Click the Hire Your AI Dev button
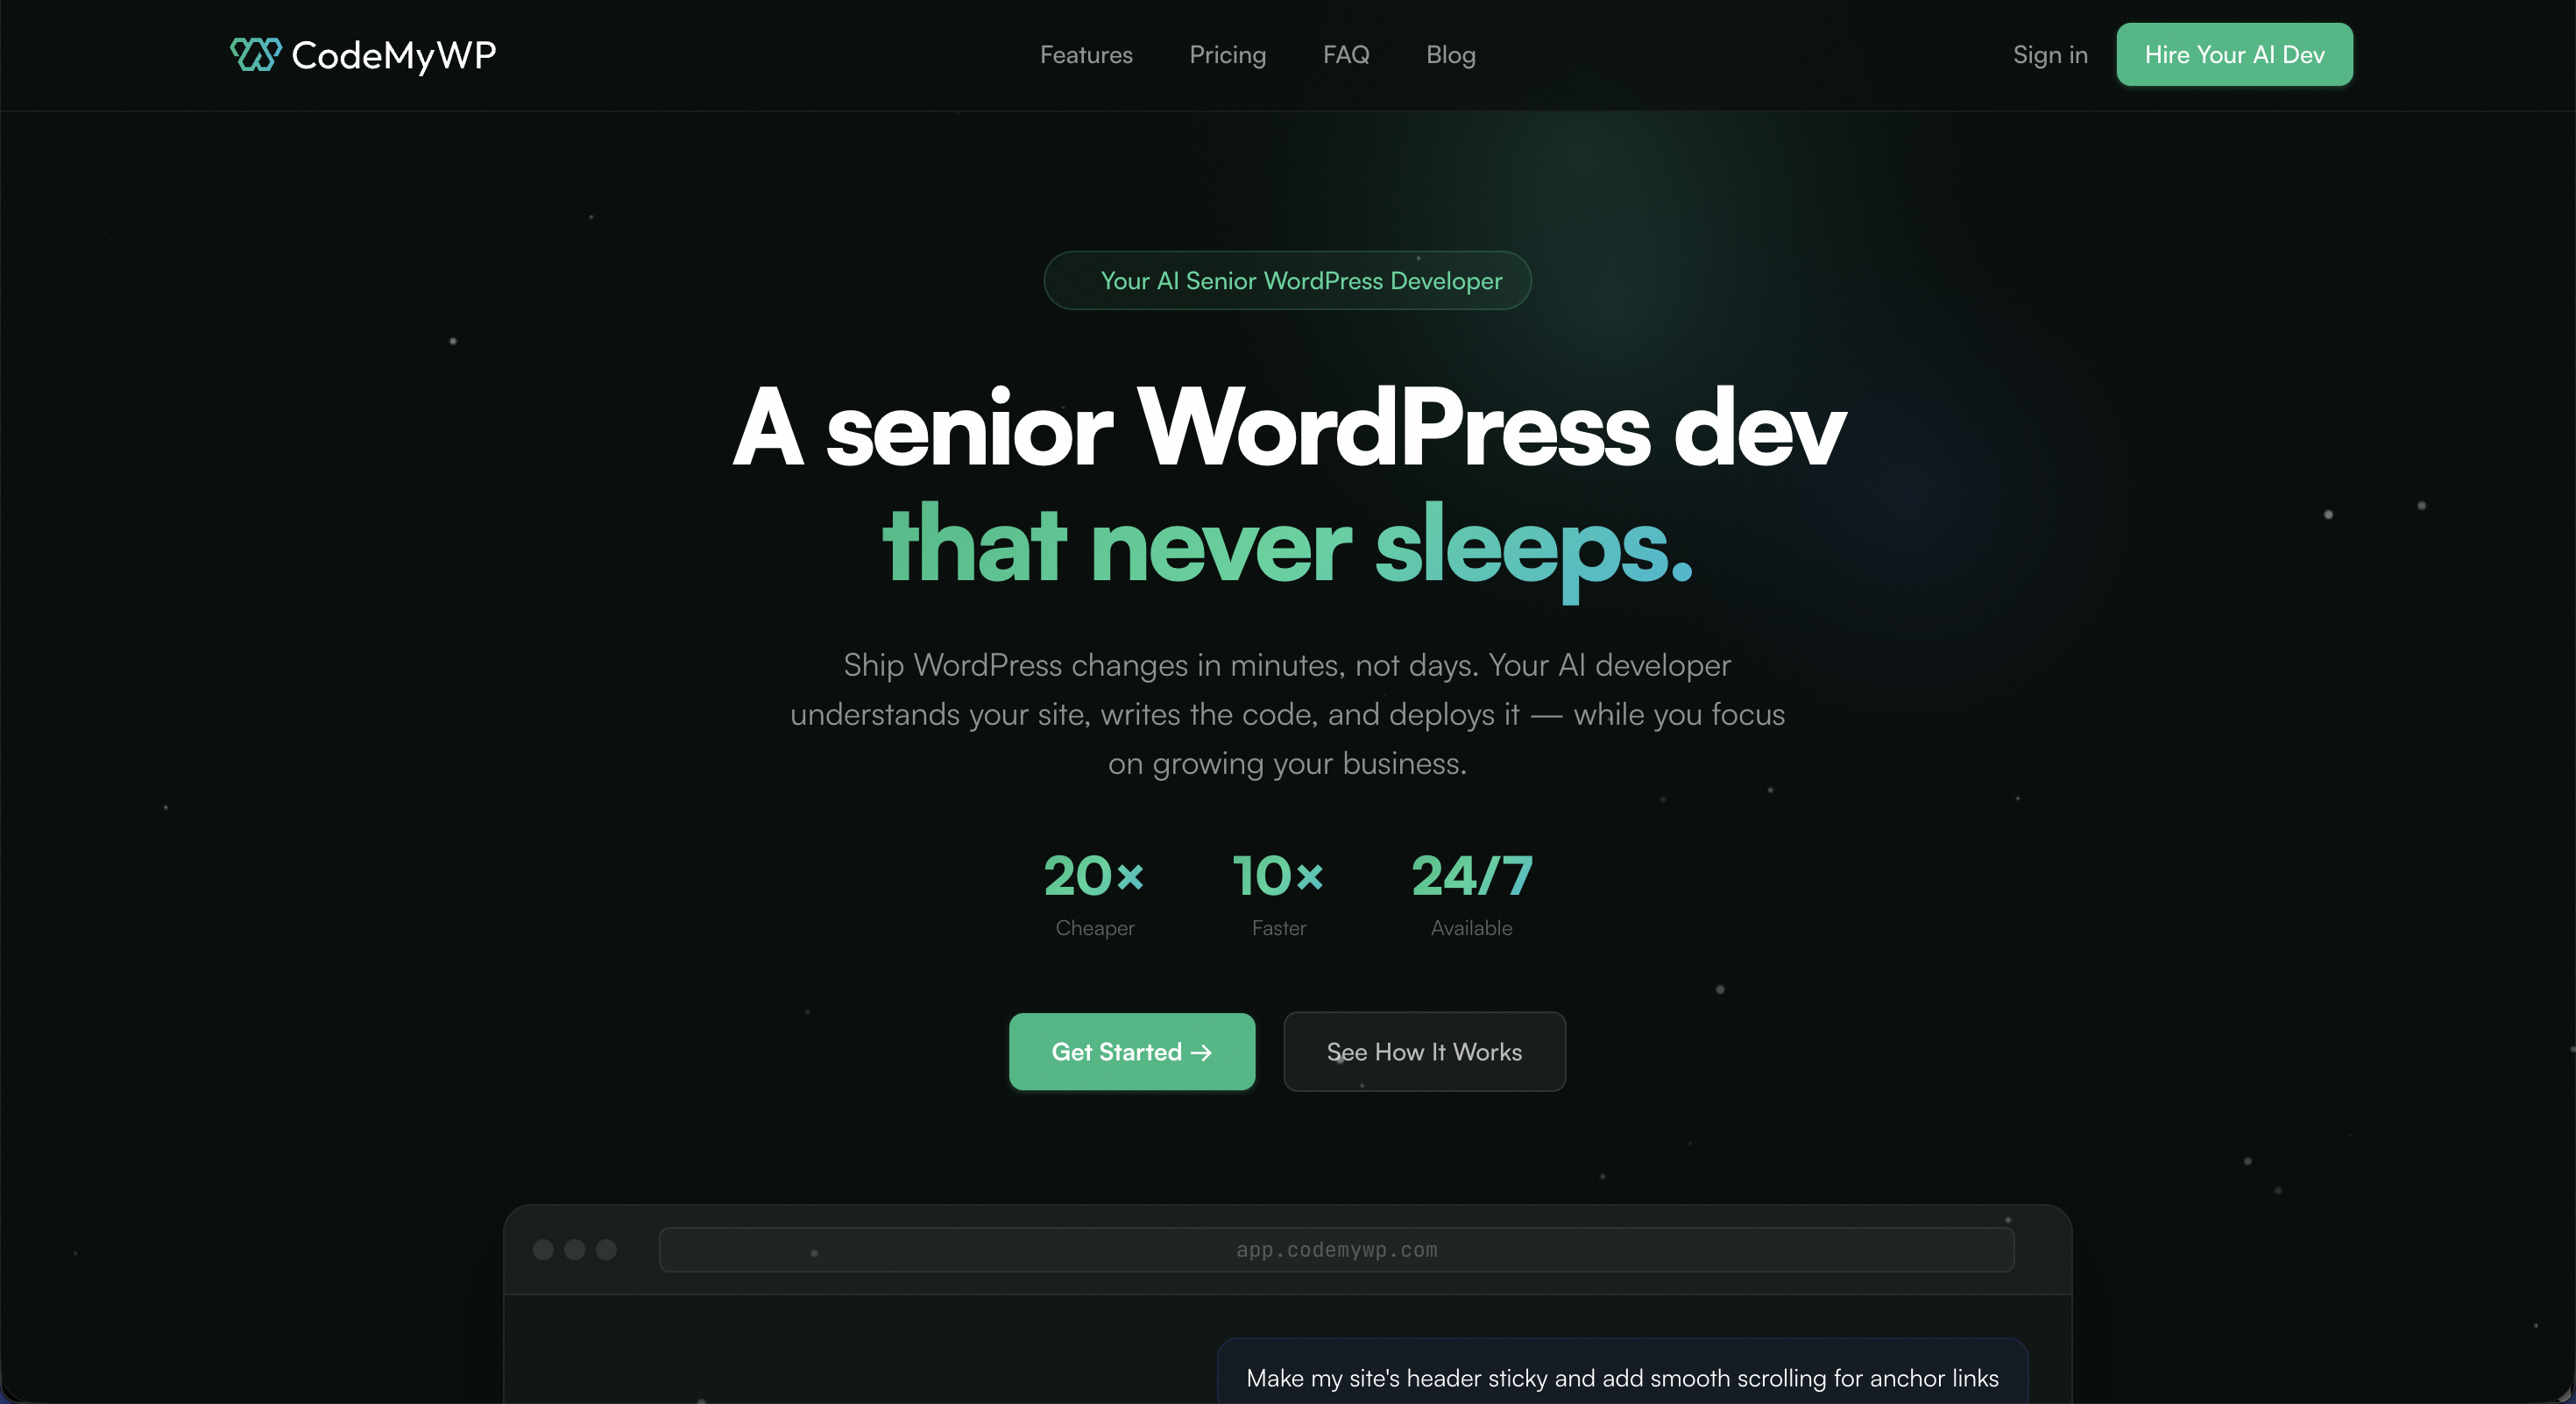This screenshot has width=2576, height=1404. coord(2234,55)
